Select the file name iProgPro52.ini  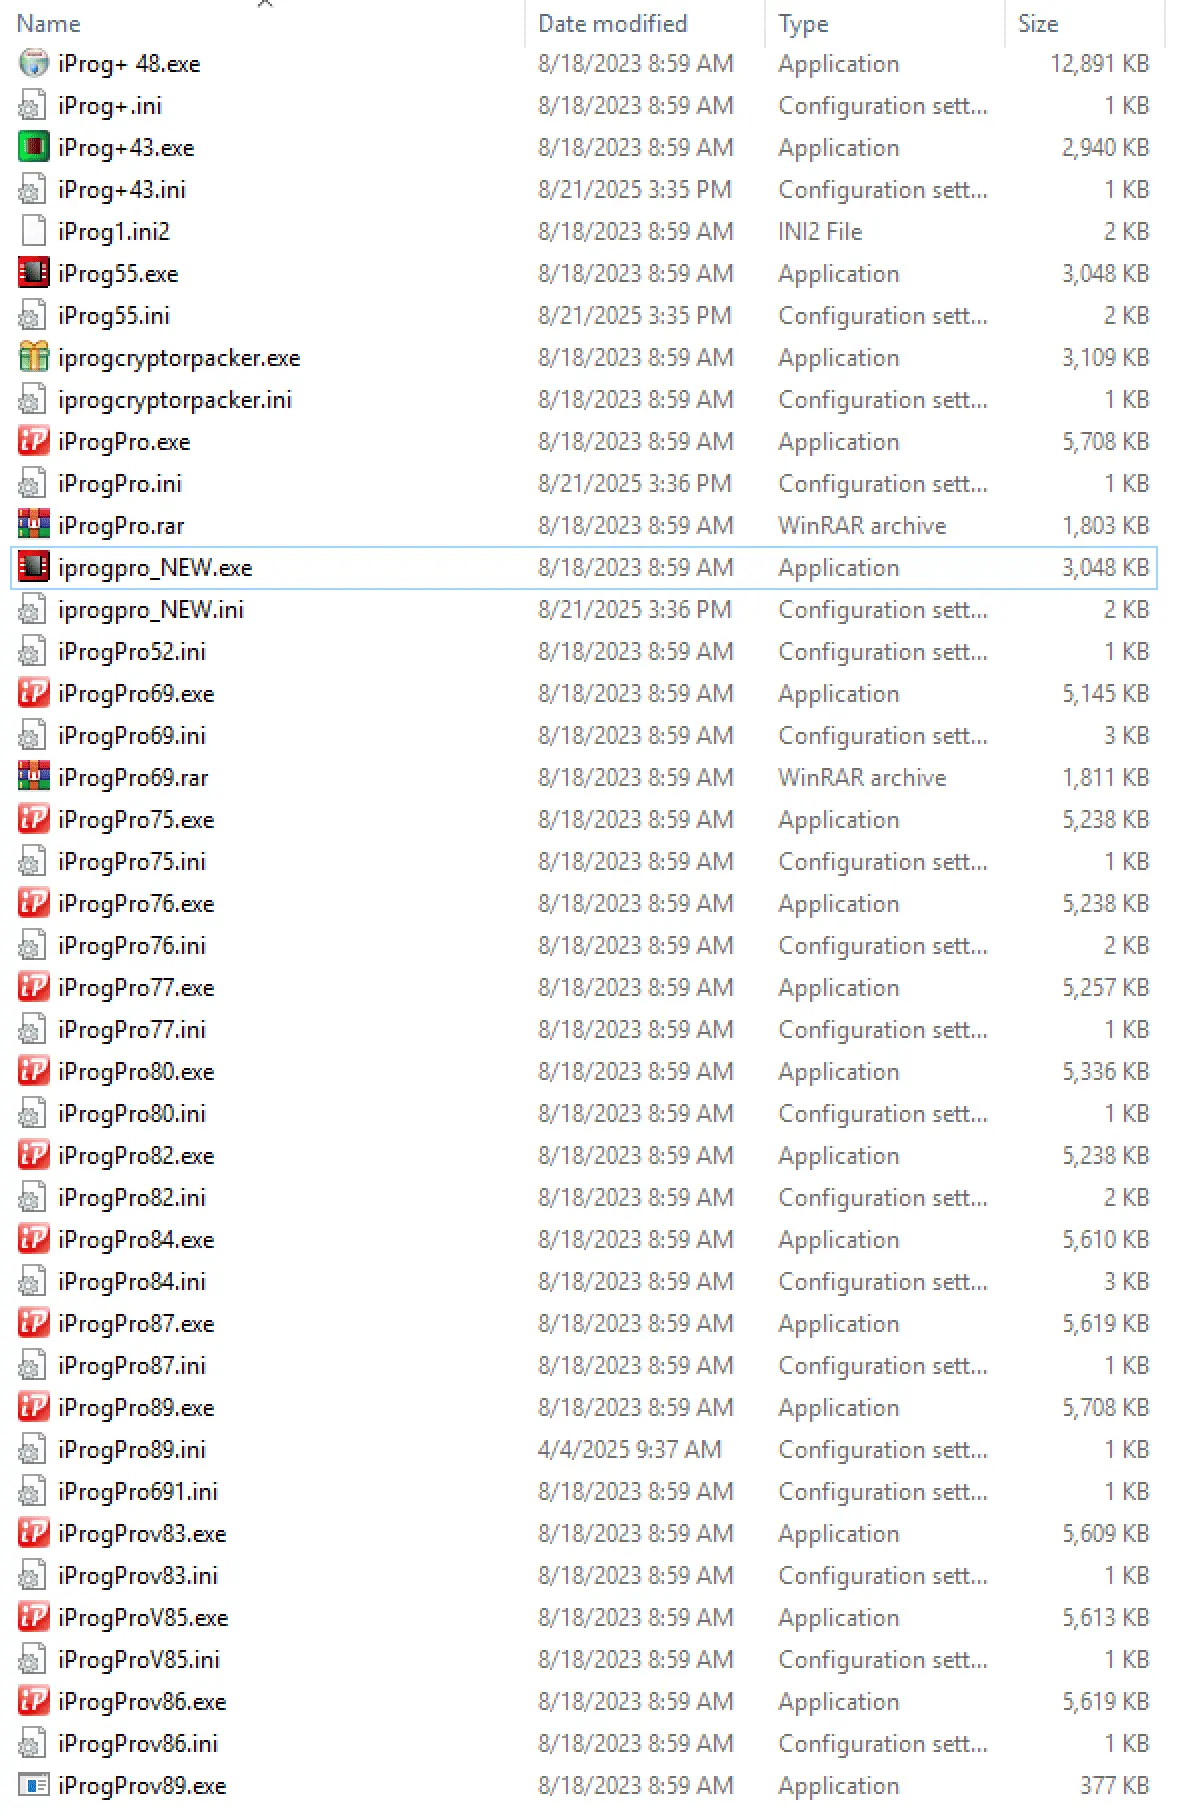coord(132,652)
